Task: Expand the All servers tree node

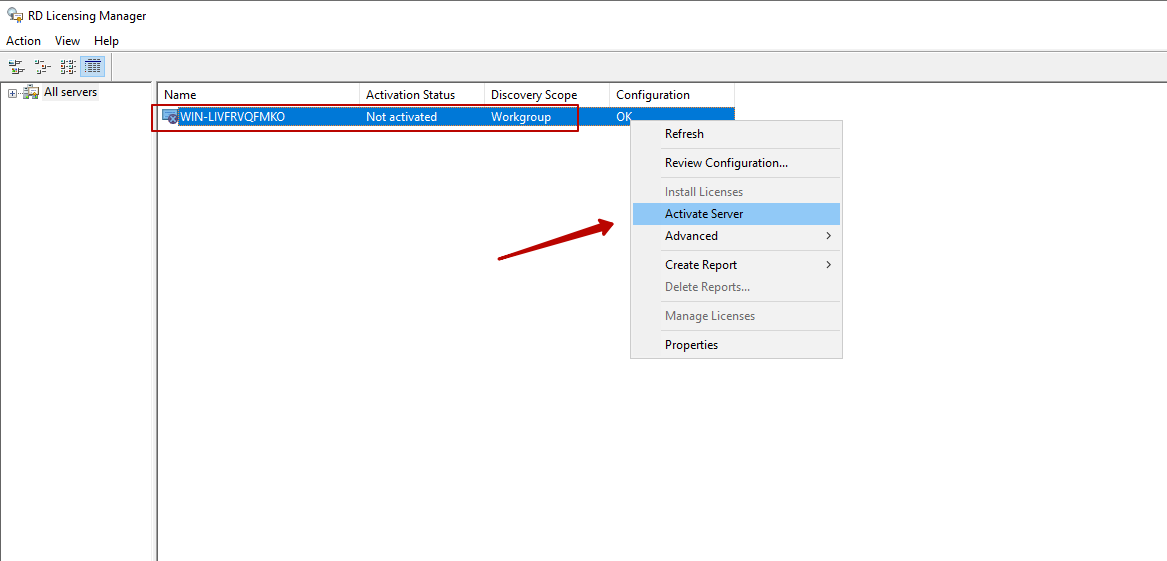Action: point(12,93)
